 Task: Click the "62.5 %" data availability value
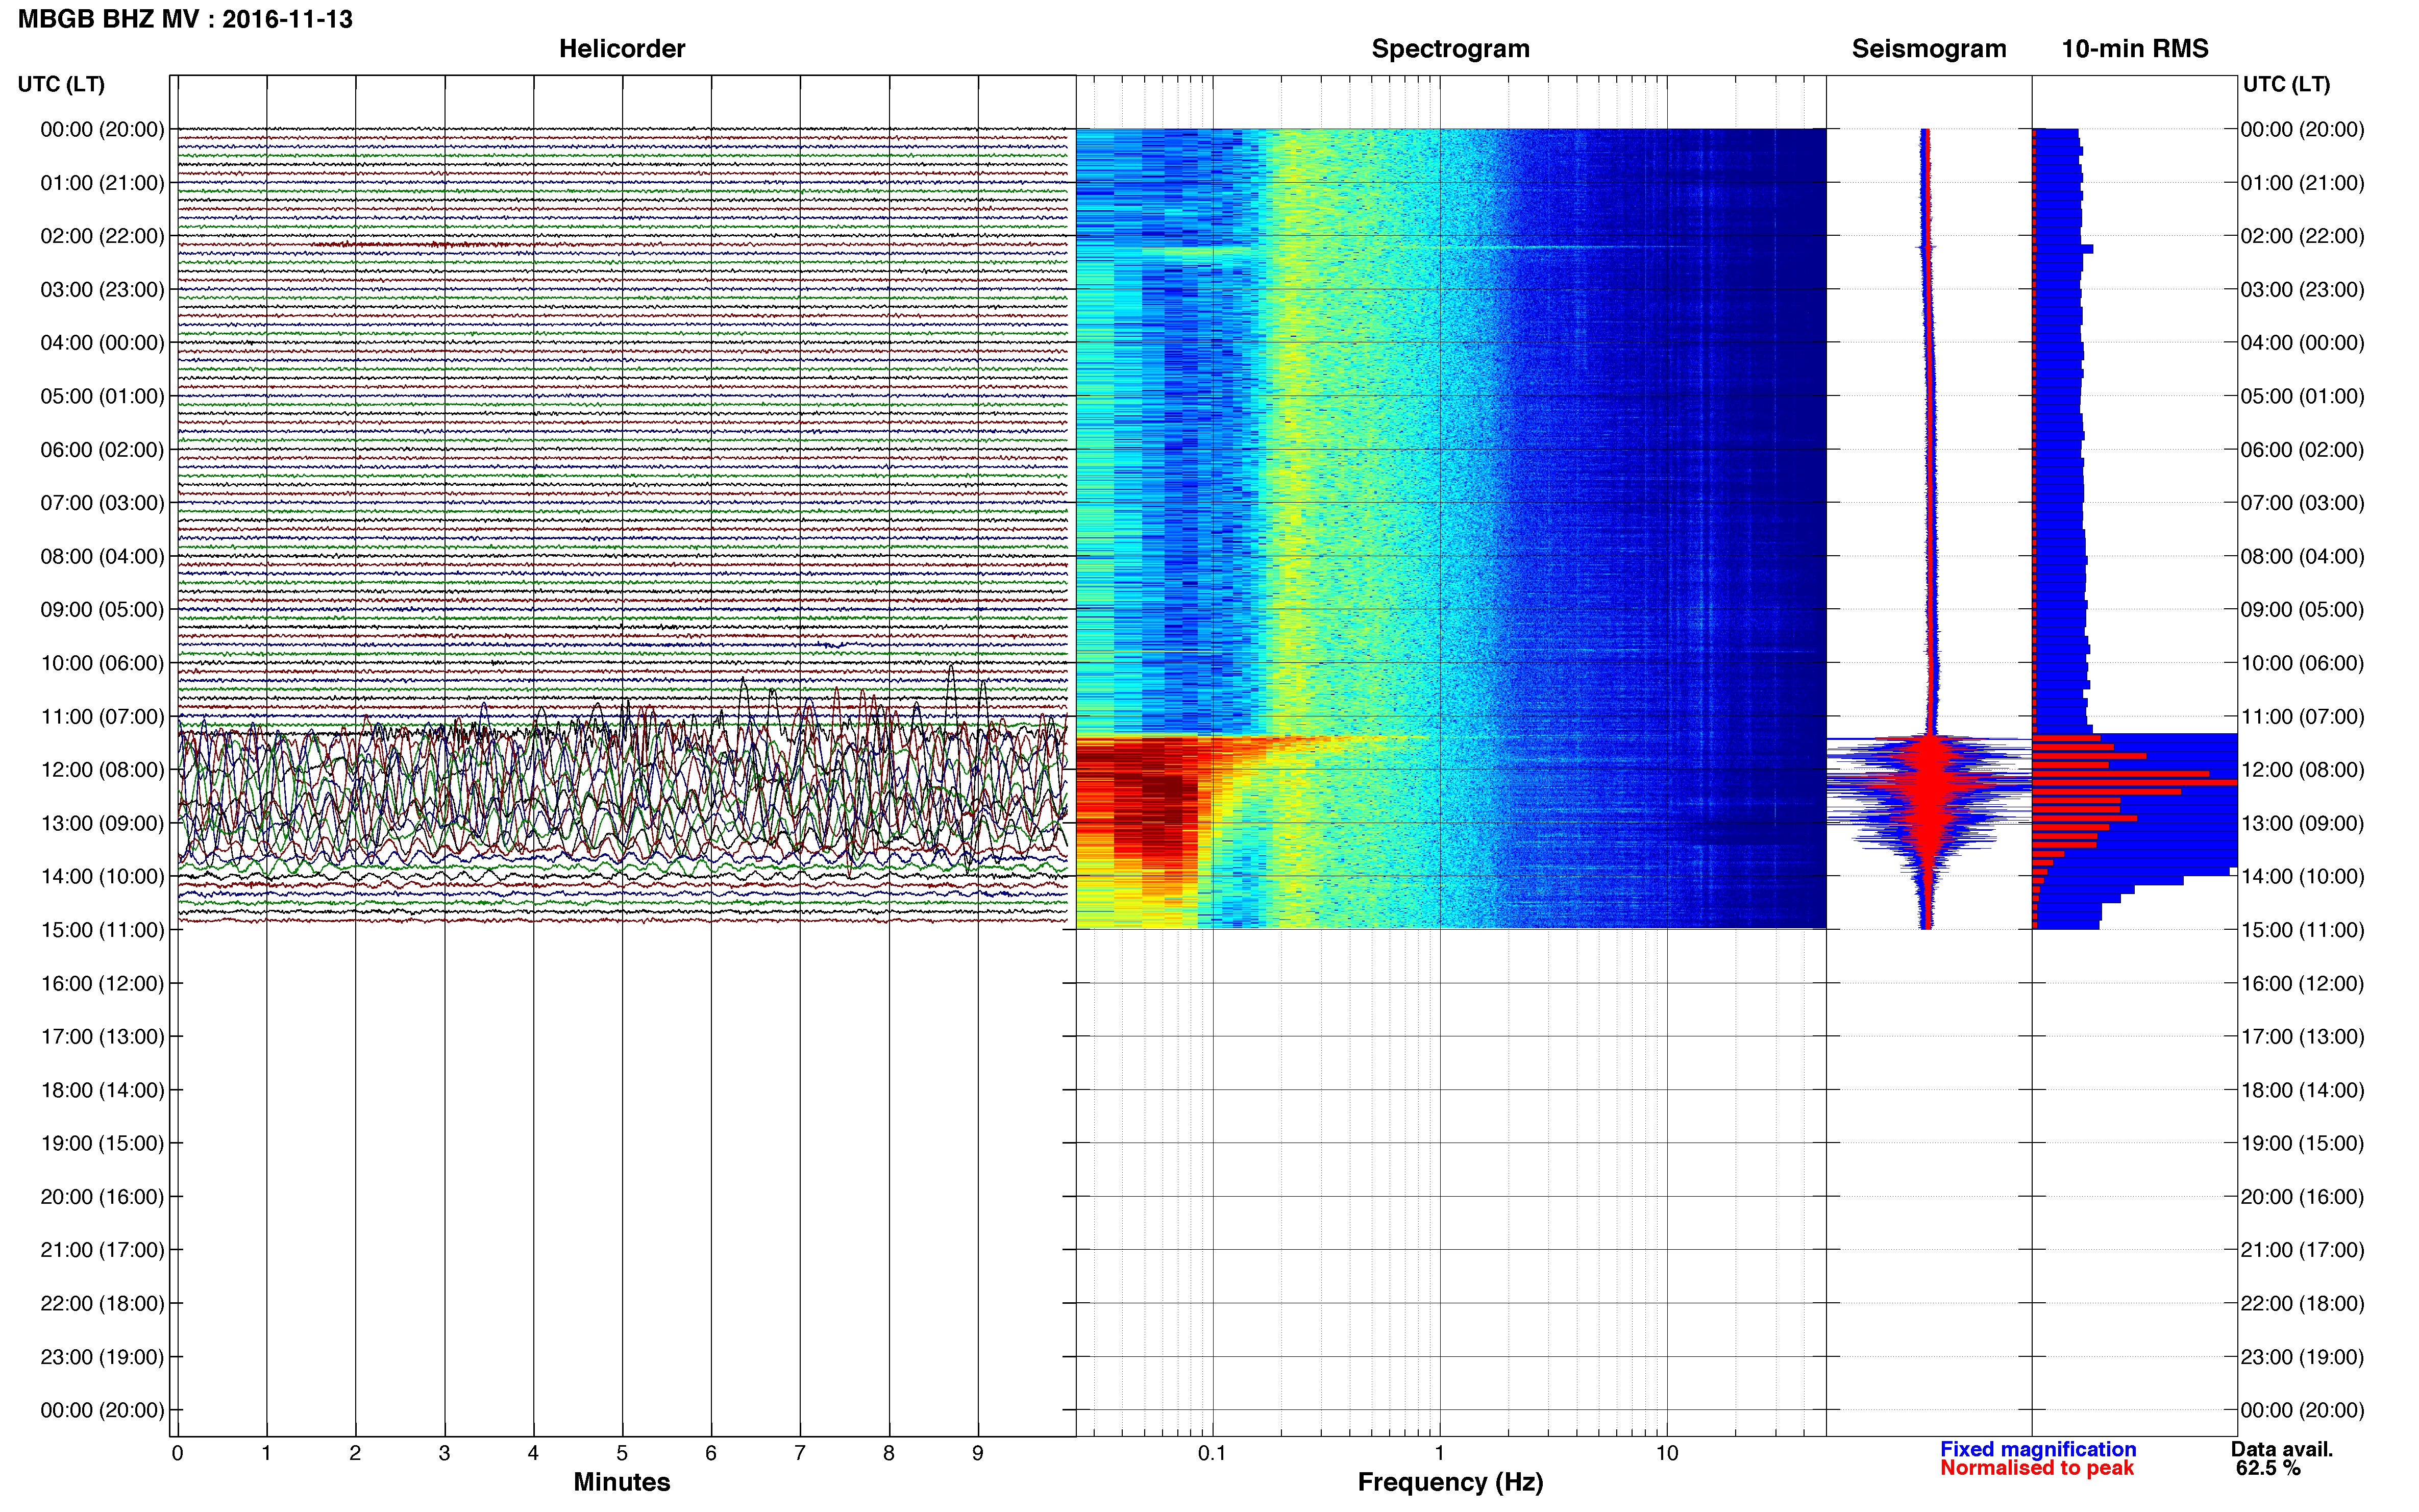coord(2268,1468)
